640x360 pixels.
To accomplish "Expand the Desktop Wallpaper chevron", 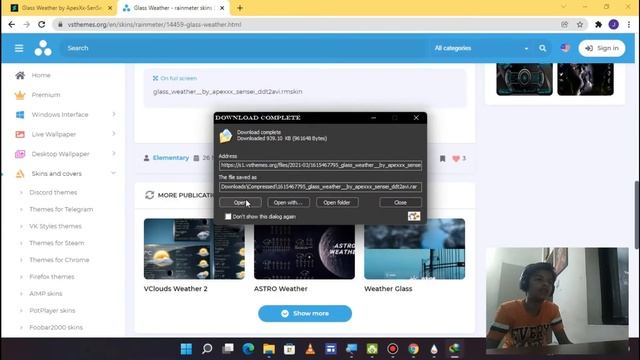I will [x=114, y=153].
